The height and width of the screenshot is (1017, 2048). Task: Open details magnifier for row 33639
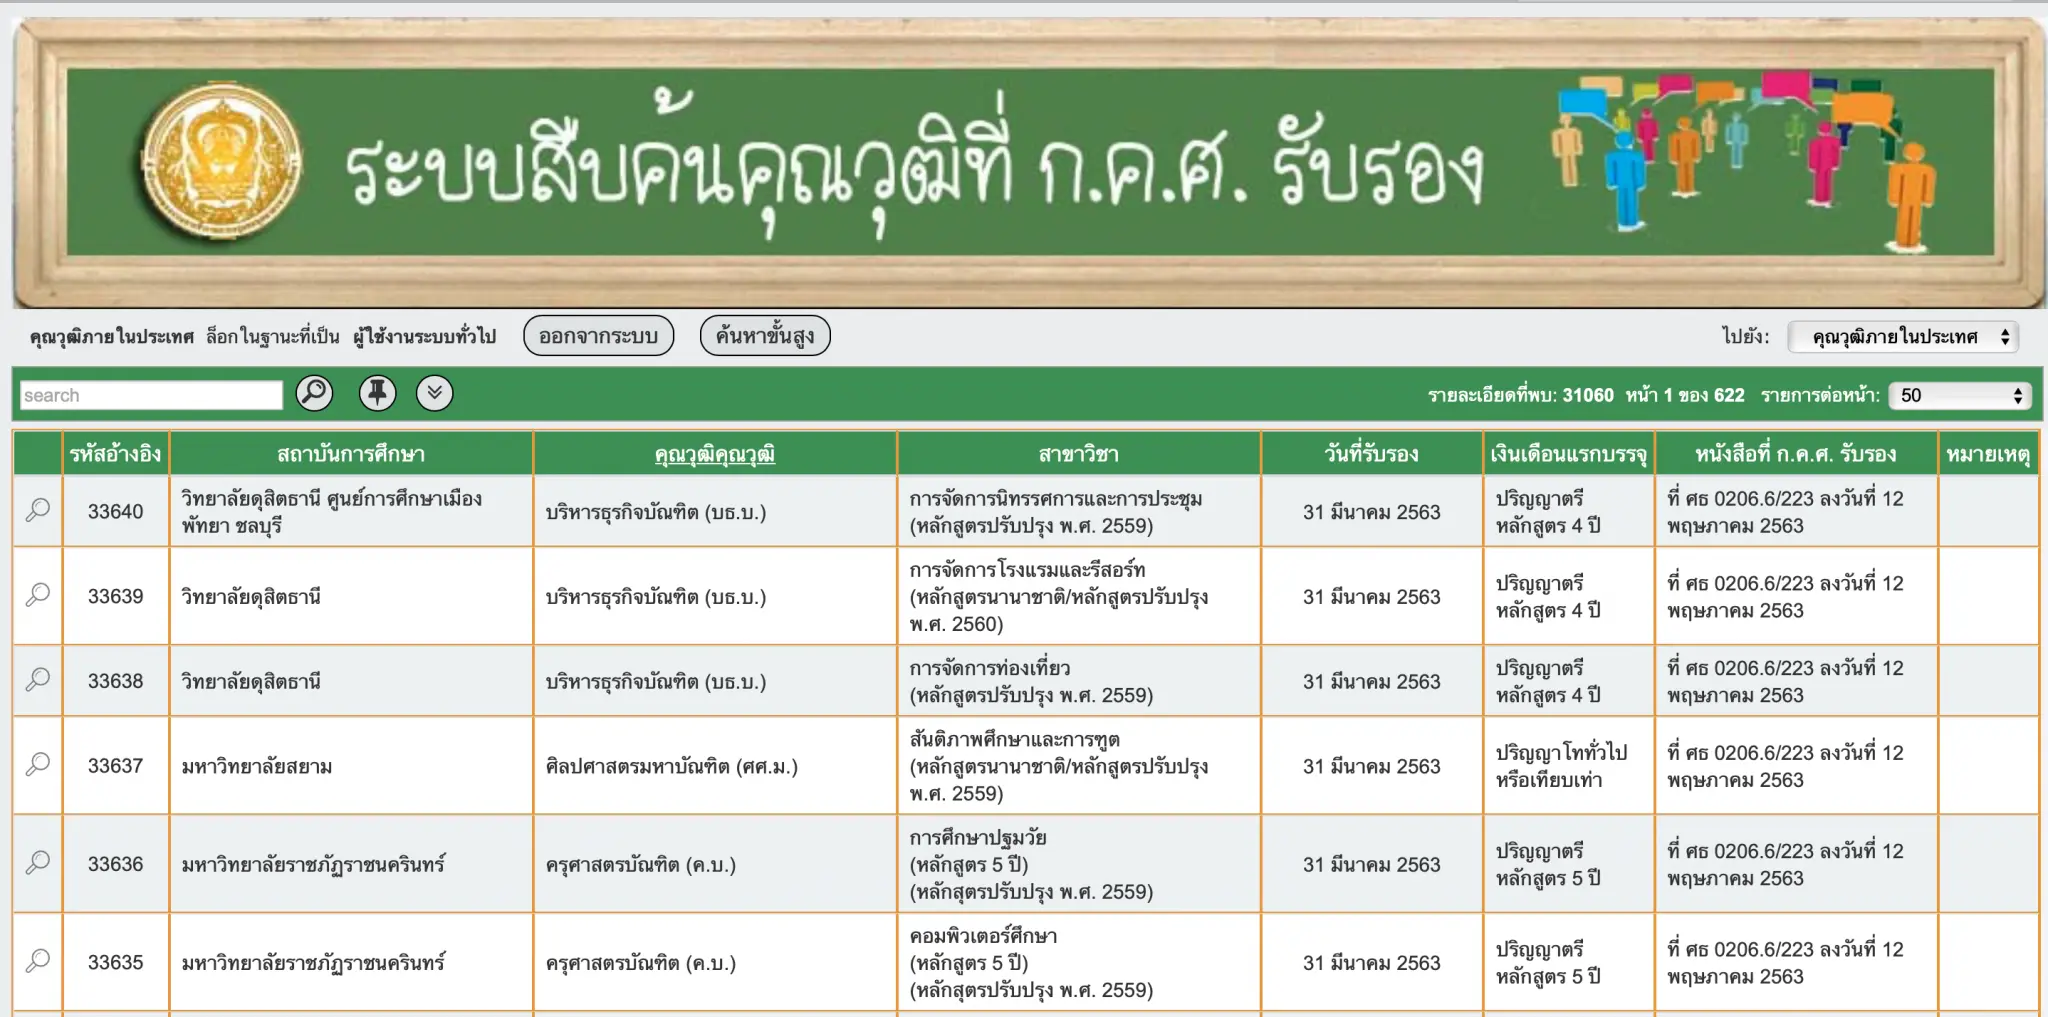pos(38,595)
